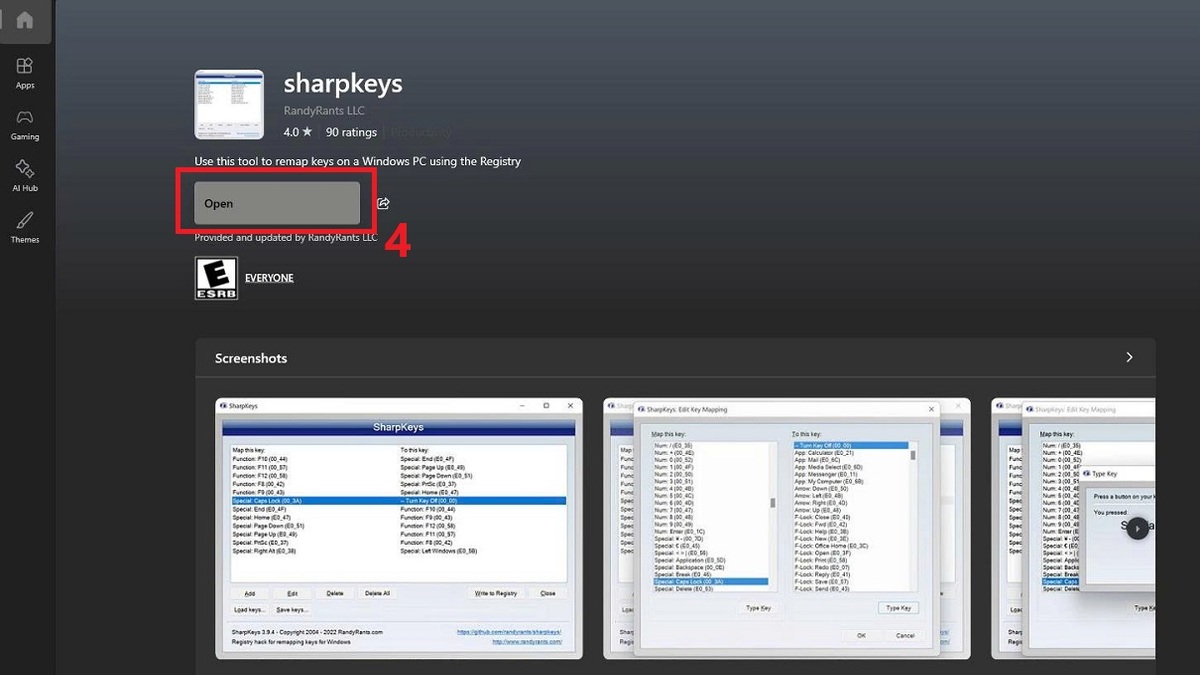Click the sharpkeys app logo image
The height and width of the screenshot is (675, 1200).
click(x=229, y=105)
